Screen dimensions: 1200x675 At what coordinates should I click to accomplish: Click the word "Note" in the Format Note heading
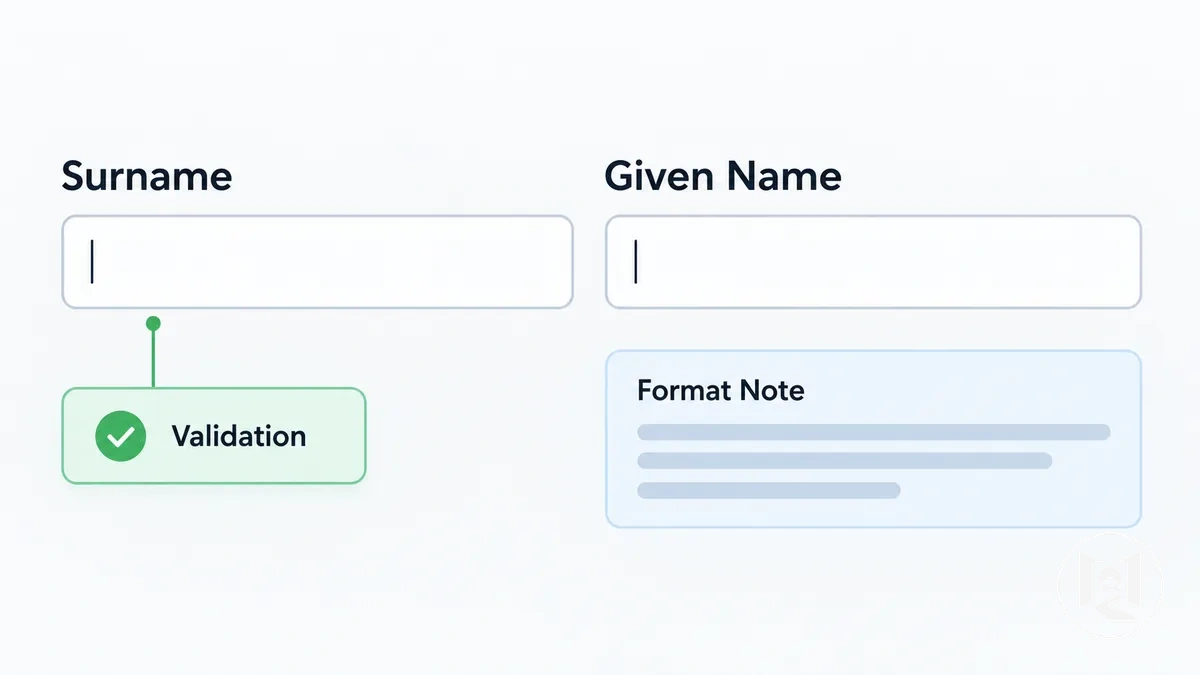pos(767,390)
